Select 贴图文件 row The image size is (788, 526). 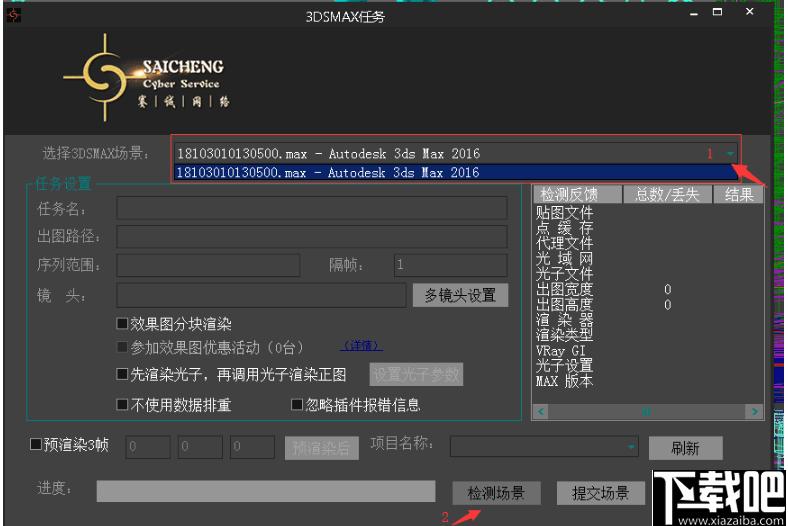point(564,213)
